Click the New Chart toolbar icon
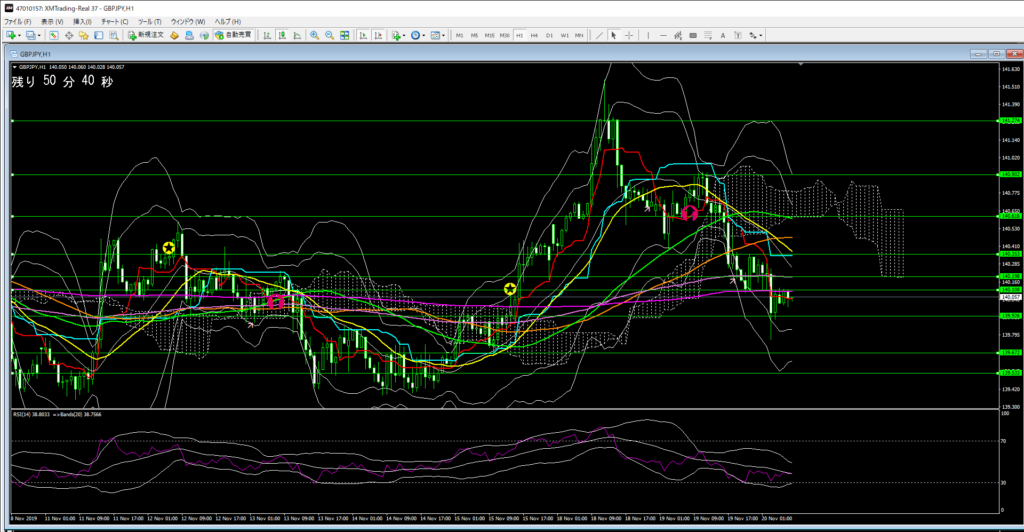The height and width of the screenshot is (532, 1024). coord(11,35)
